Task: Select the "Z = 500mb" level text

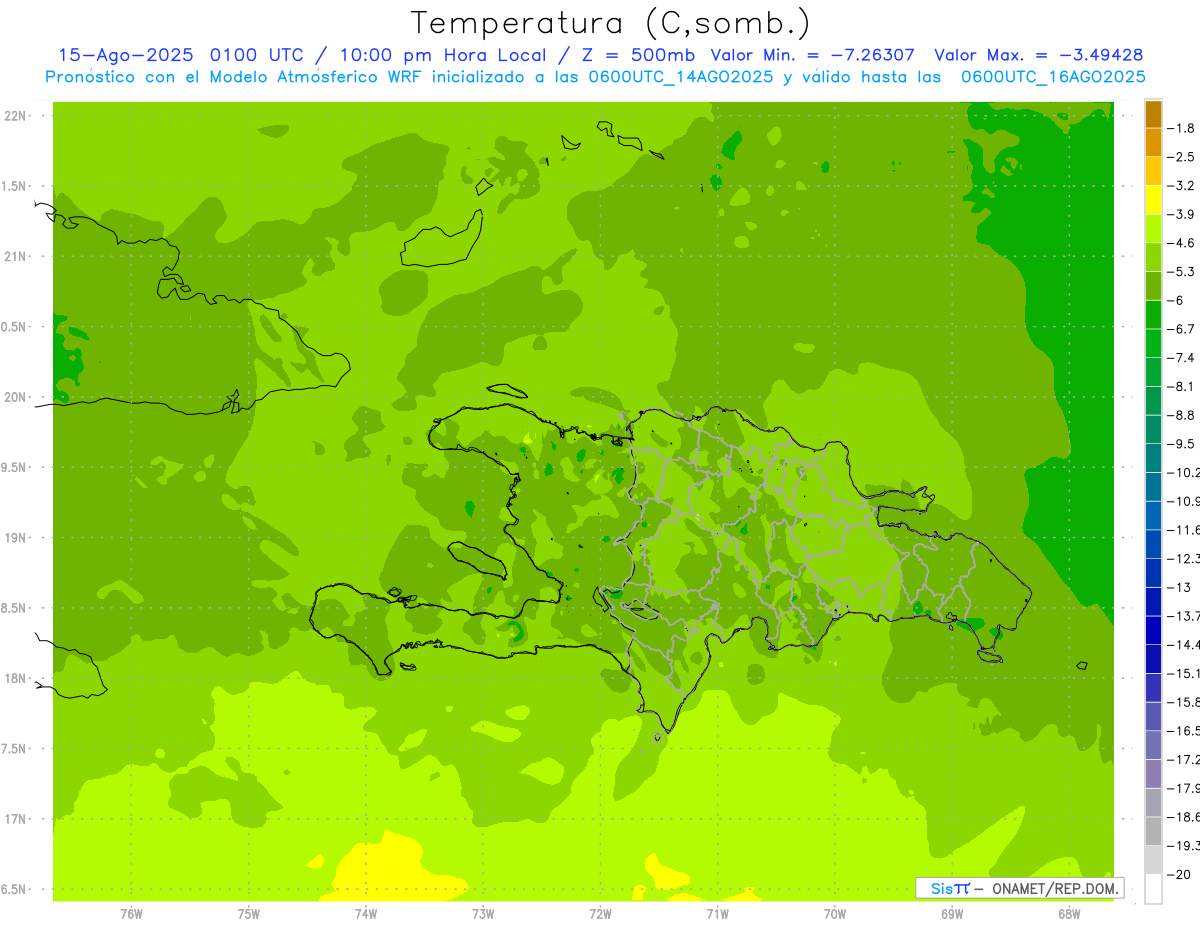Action: tap(638, 55)
